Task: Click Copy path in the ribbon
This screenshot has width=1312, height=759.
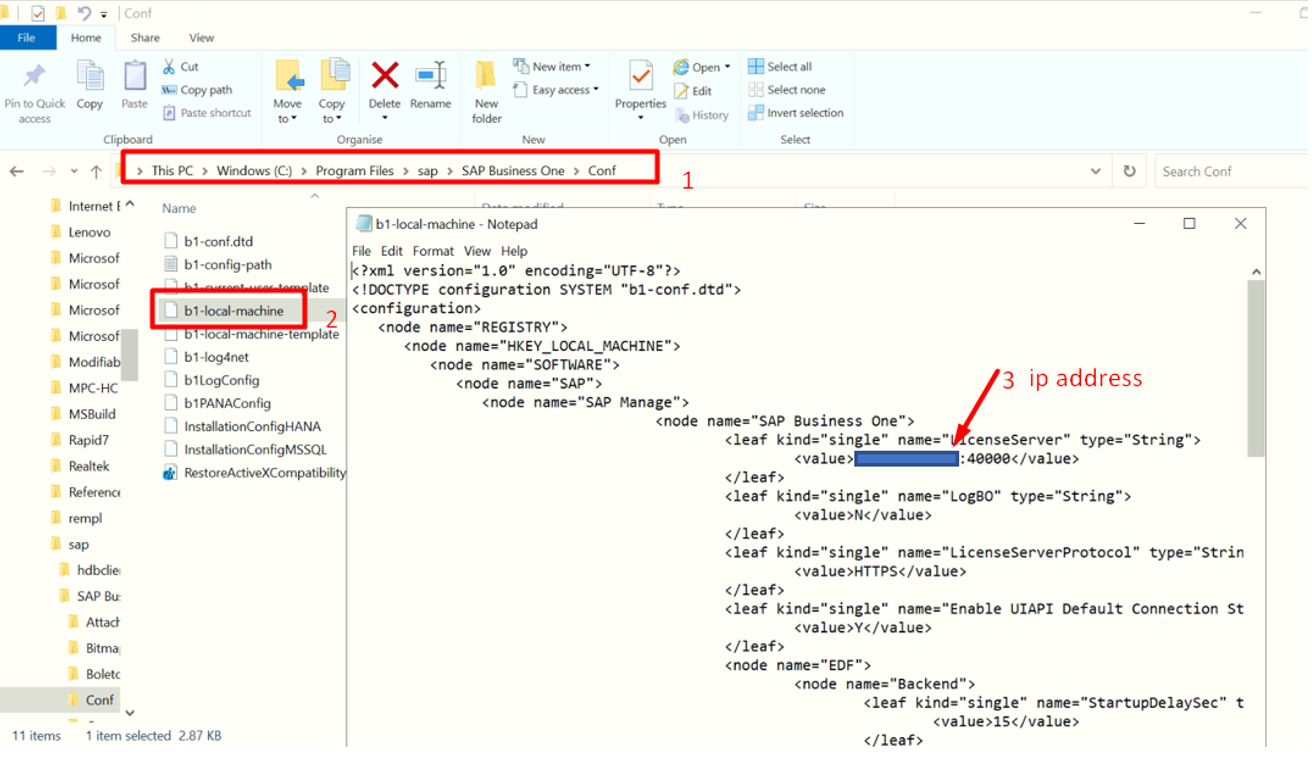Action: (197, 90)
